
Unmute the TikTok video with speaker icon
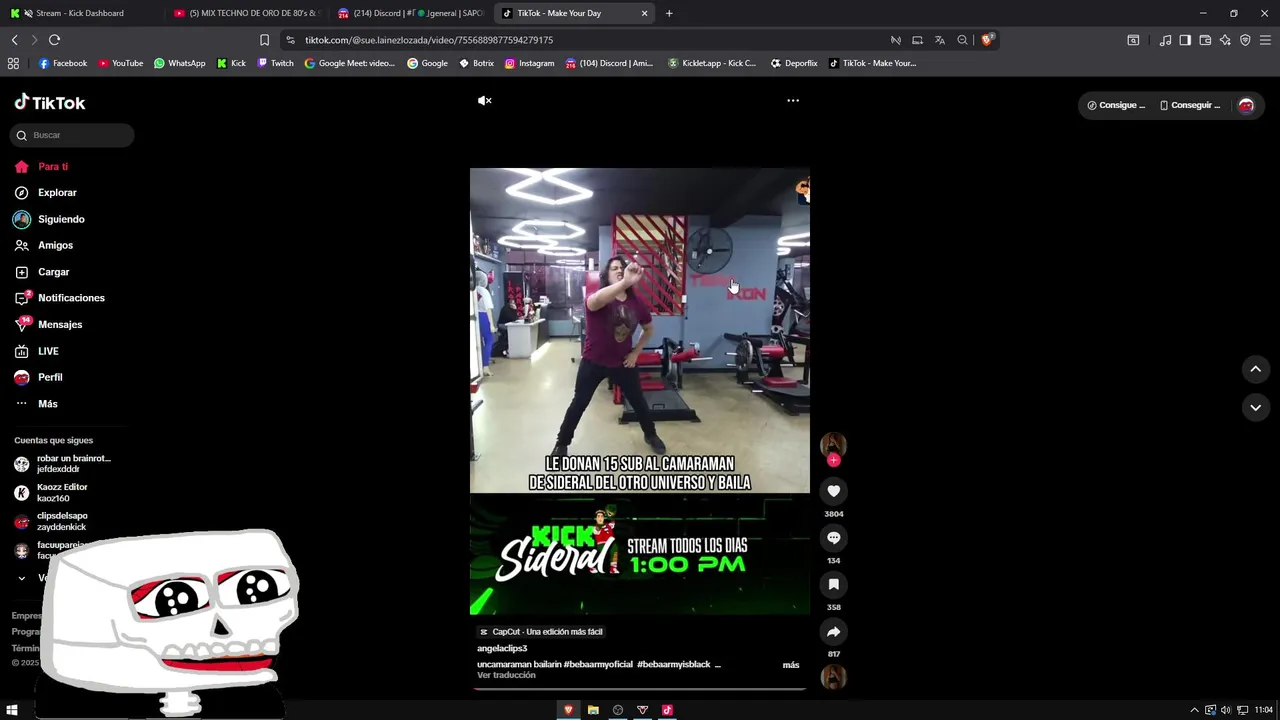click(x=485, y=101)
